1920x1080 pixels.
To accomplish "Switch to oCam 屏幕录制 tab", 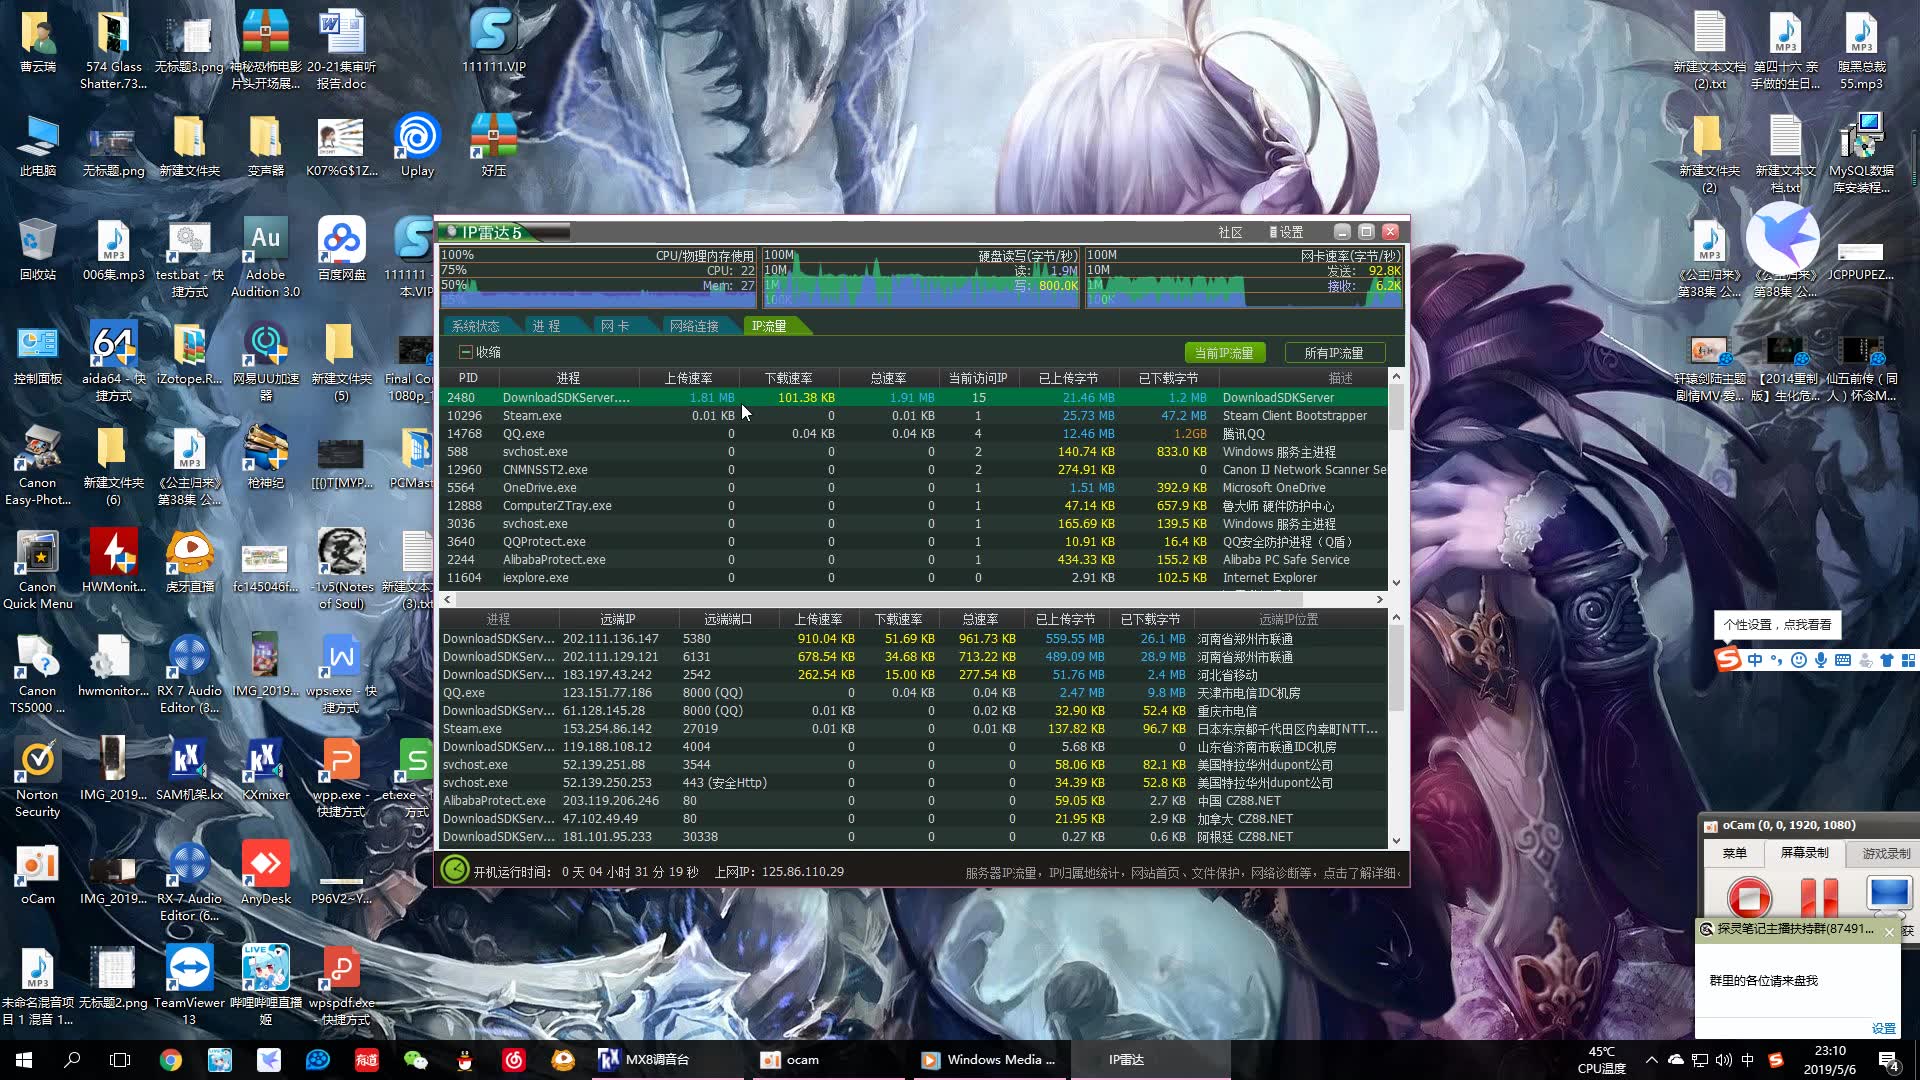I will [x=1805, y=852].
